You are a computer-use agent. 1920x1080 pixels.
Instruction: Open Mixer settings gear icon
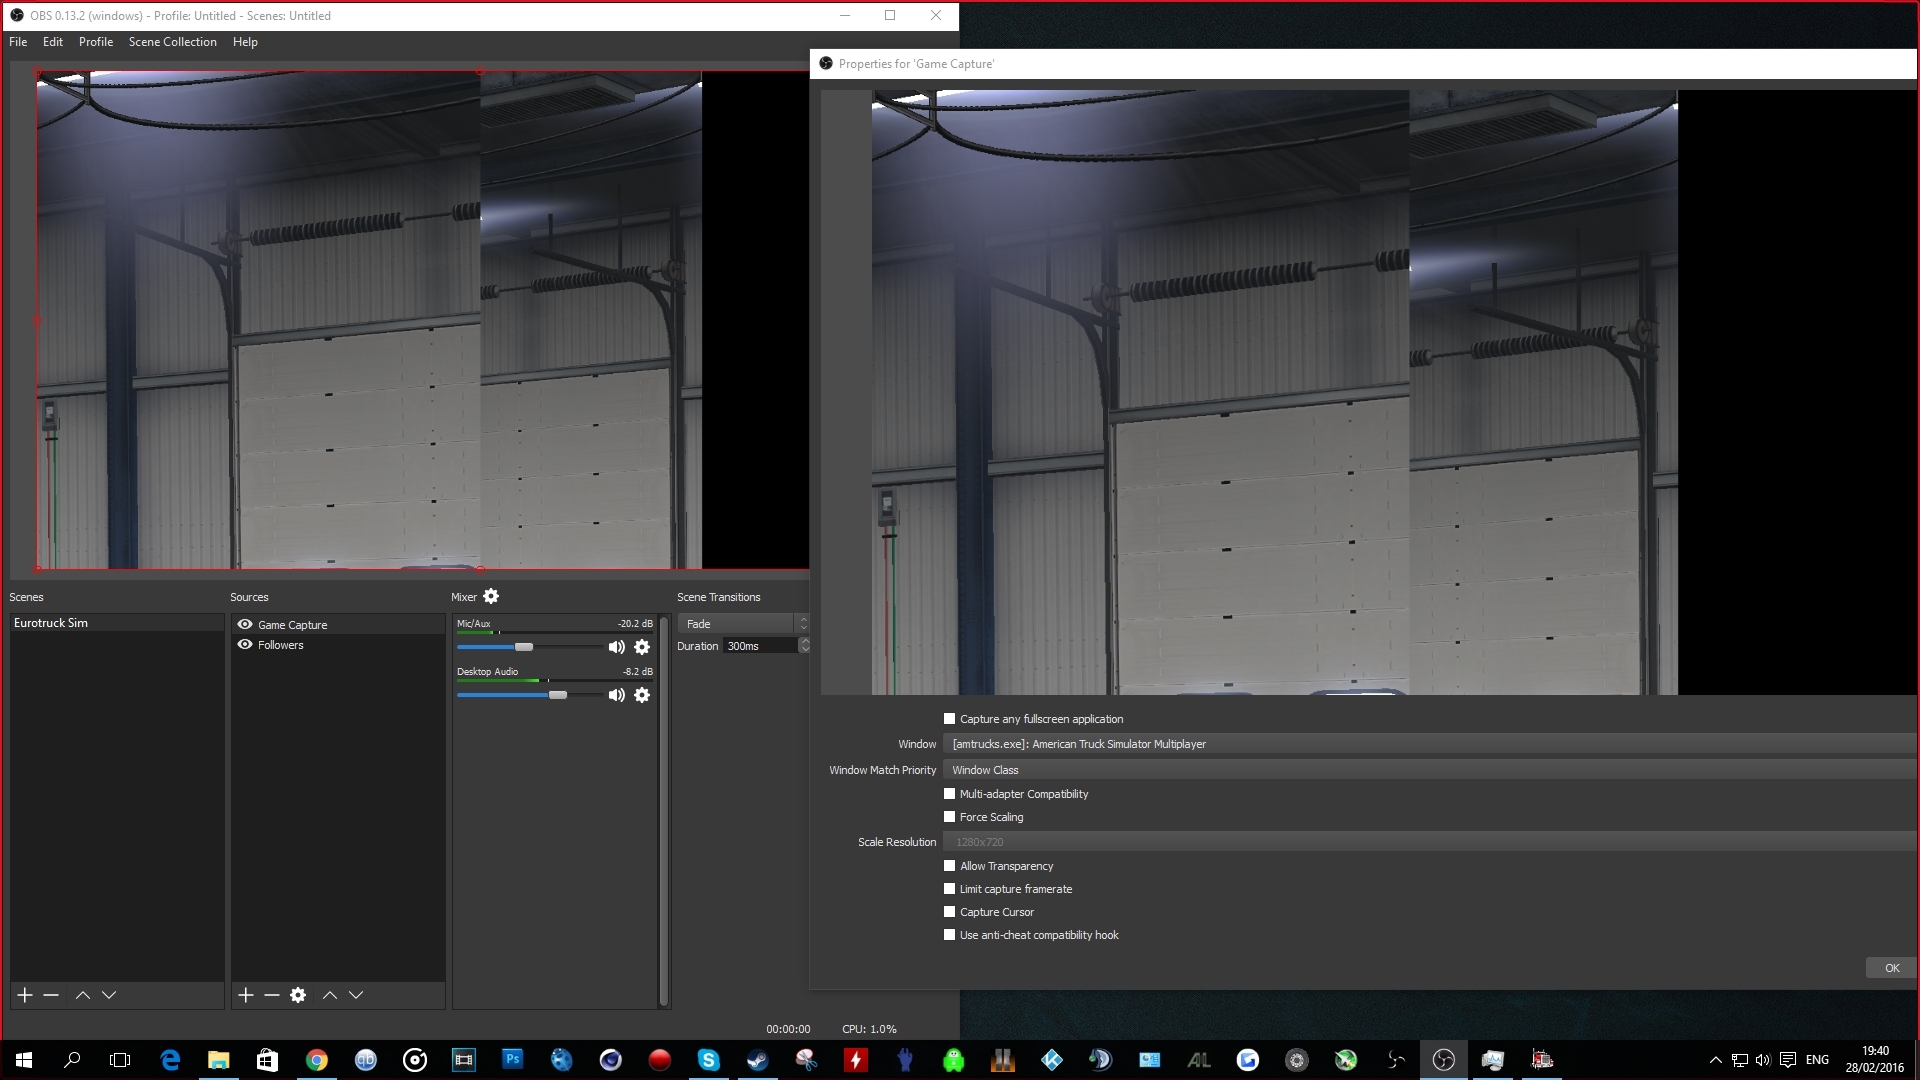(491, 596)
